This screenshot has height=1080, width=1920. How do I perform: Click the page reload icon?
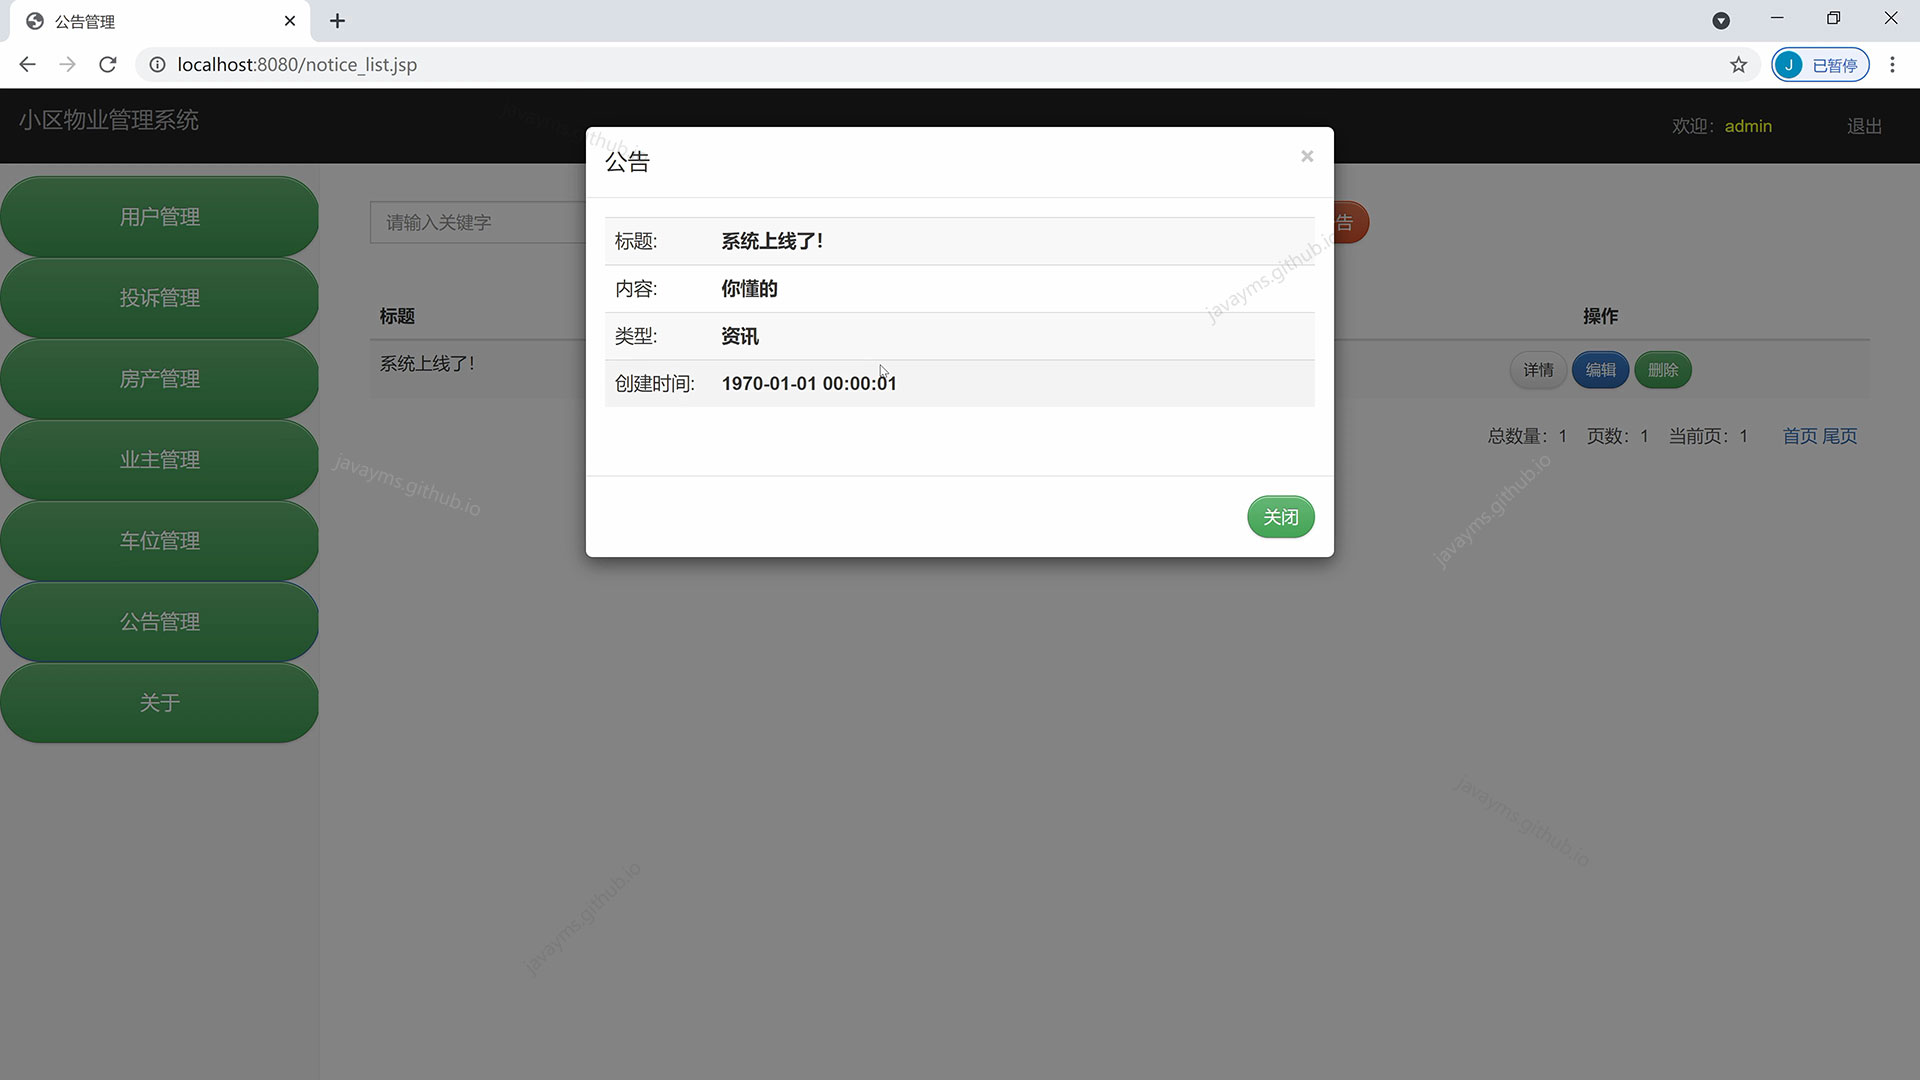[107, 64]
